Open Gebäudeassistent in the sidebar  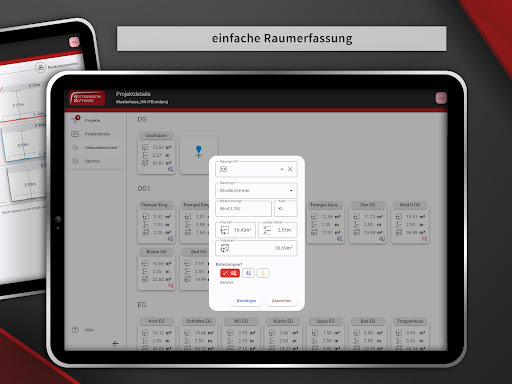[101, 148]
